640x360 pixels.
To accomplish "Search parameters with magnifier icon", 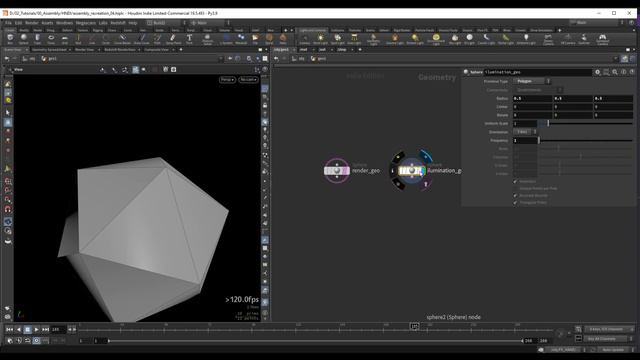I will click(615, 72).
